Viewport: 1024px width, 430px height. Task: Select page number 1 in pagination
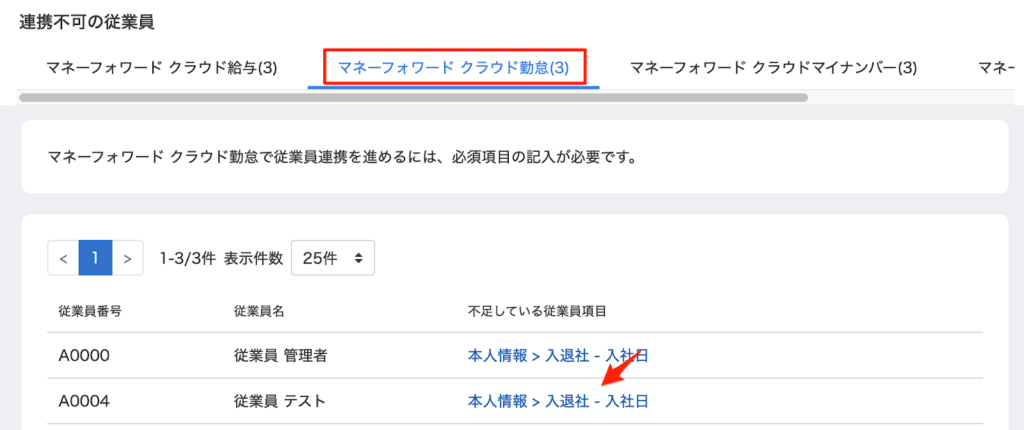95,258
